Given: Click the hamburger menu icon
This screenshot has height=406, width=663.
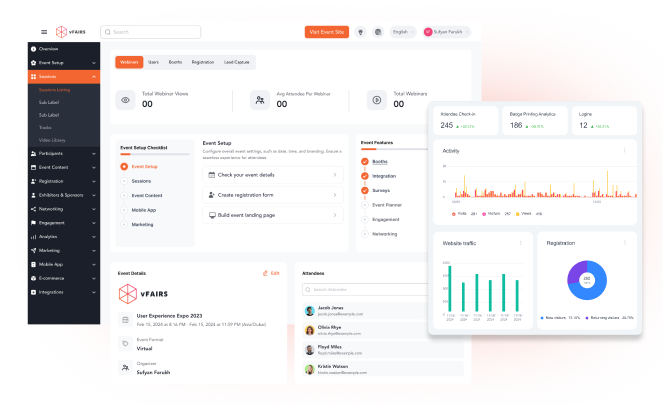Looking at the screenshot, I should [x=44, y=32].
